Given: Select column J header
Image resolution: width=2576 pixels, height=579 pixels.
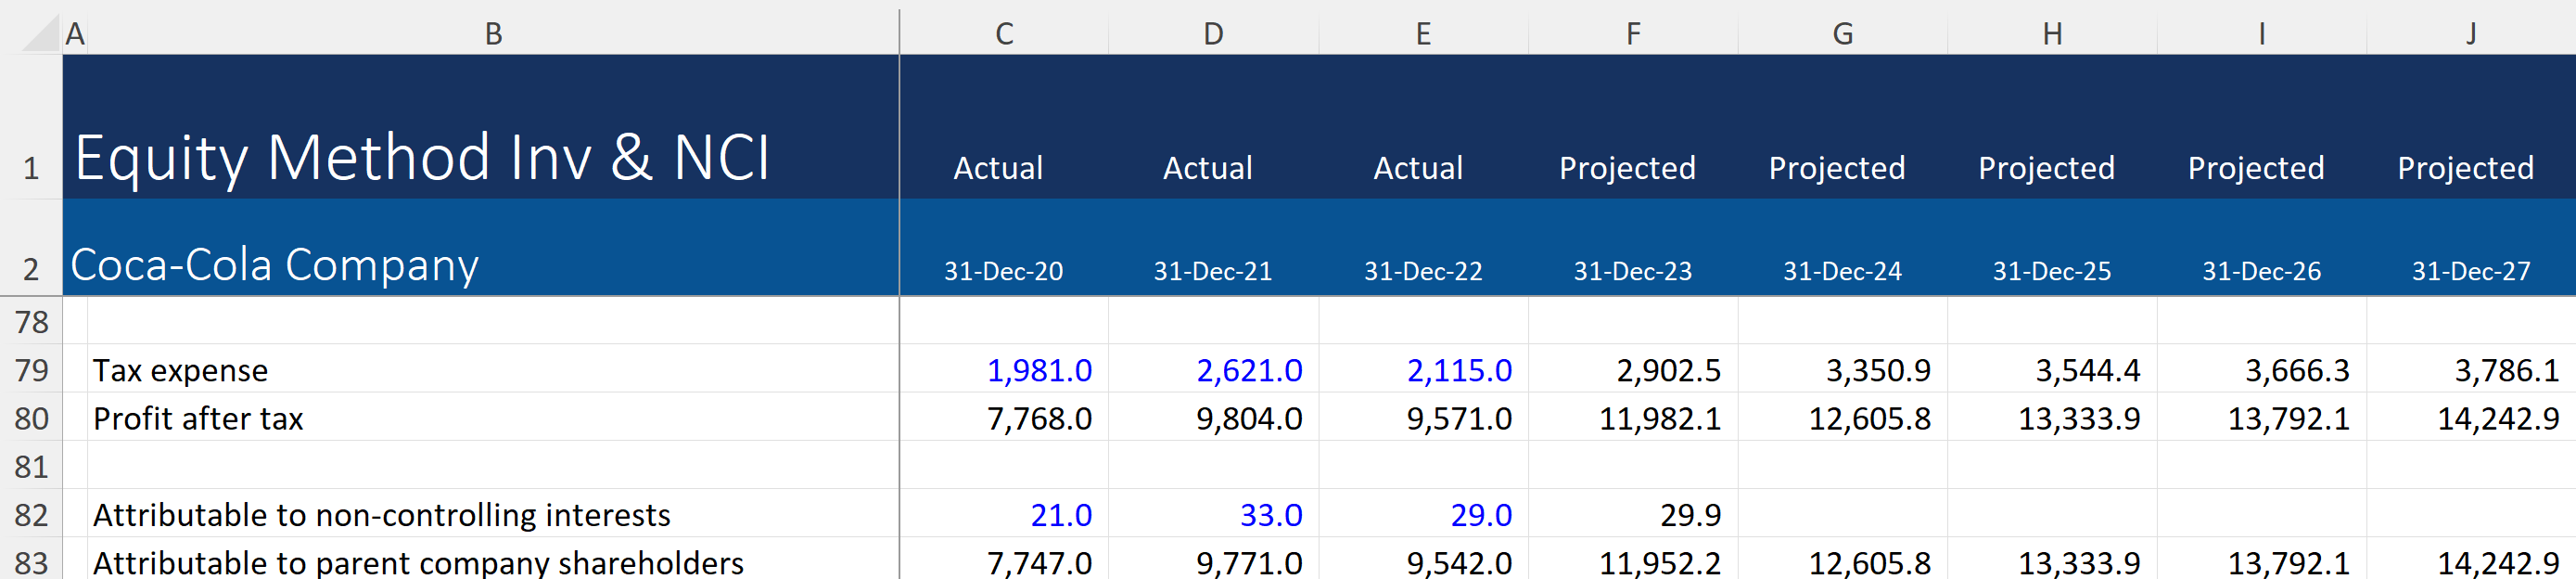Looking at the screenshot, I should pyautogui.click(x=2470, y=34).
